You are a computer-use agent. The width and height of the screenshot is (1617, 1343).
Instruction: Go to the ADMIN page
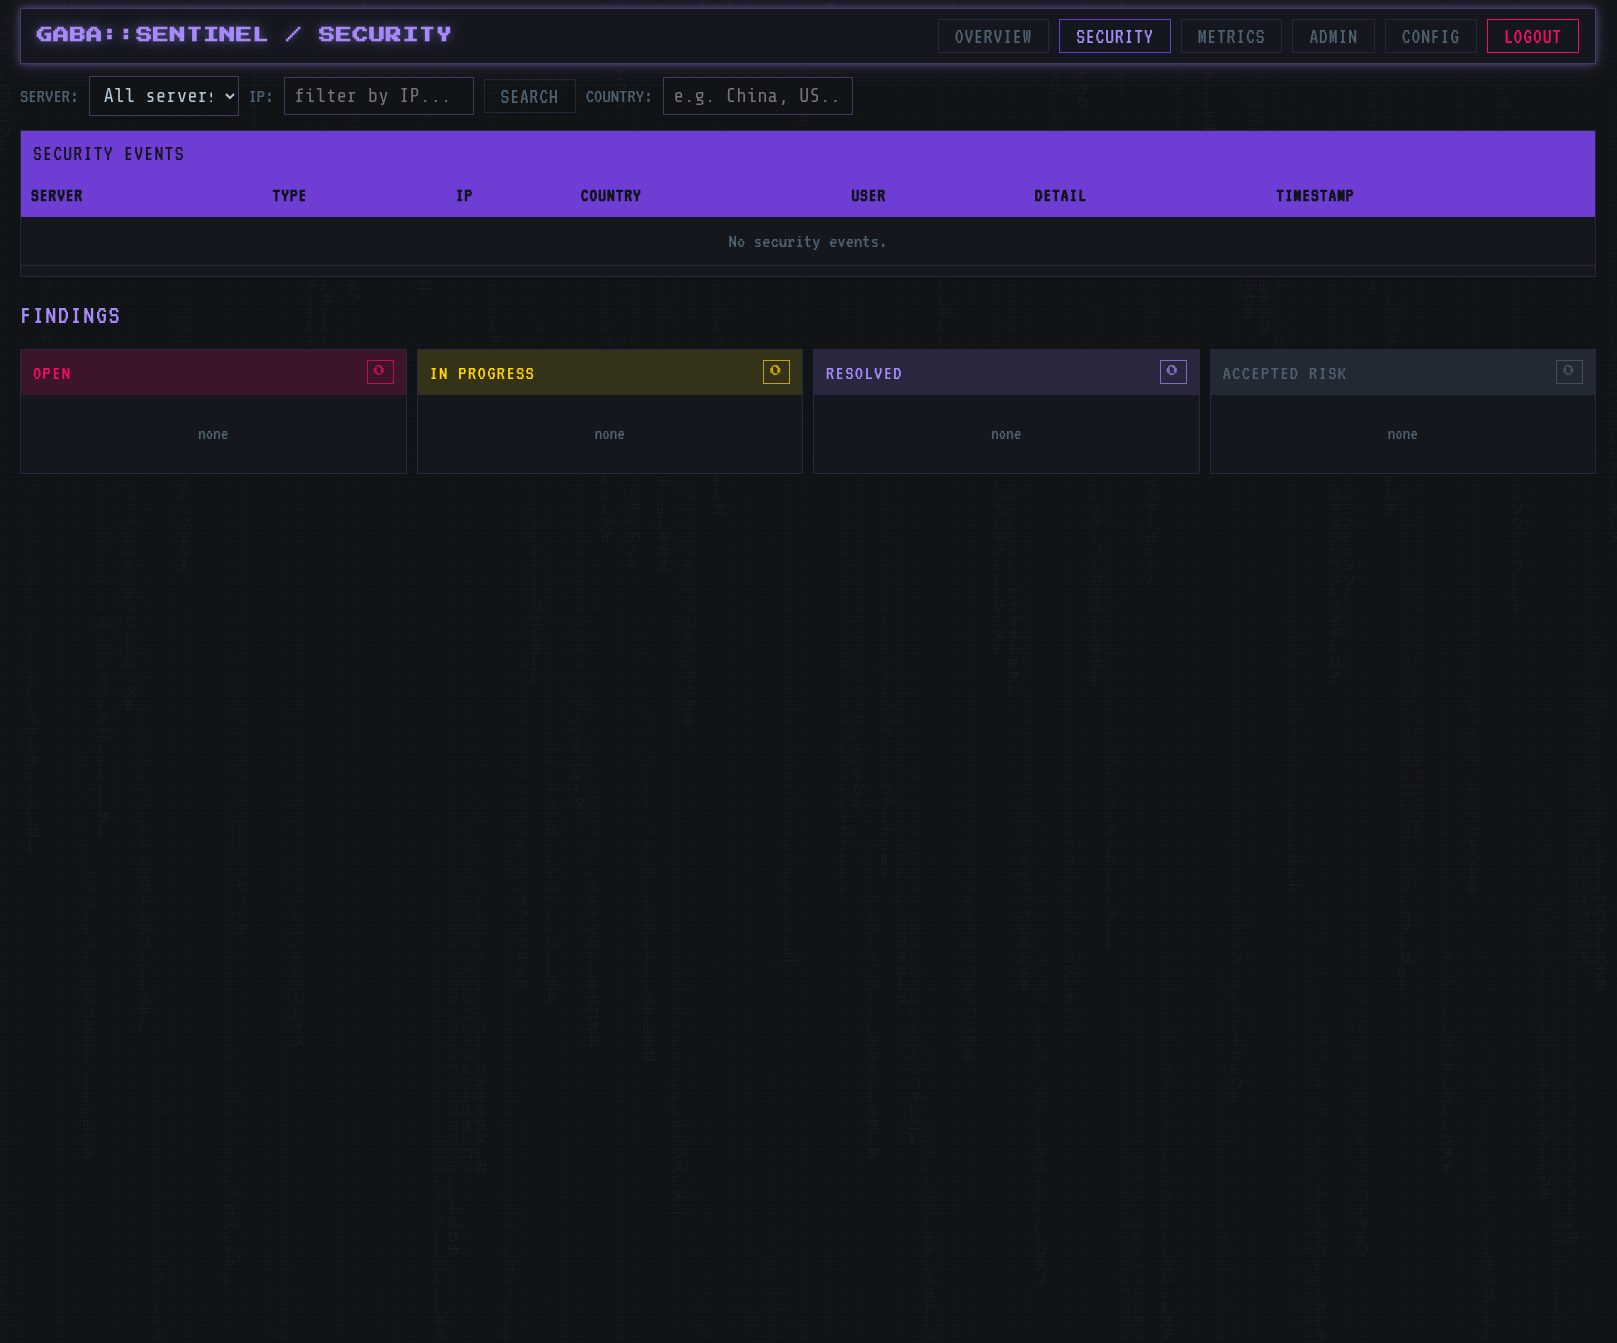pyautogui.click(x=1332, y=36)
